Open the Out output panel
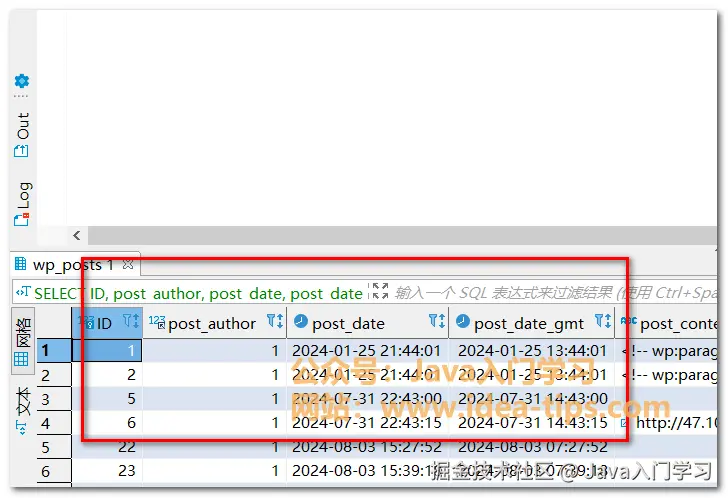 (x=22, y=135)
